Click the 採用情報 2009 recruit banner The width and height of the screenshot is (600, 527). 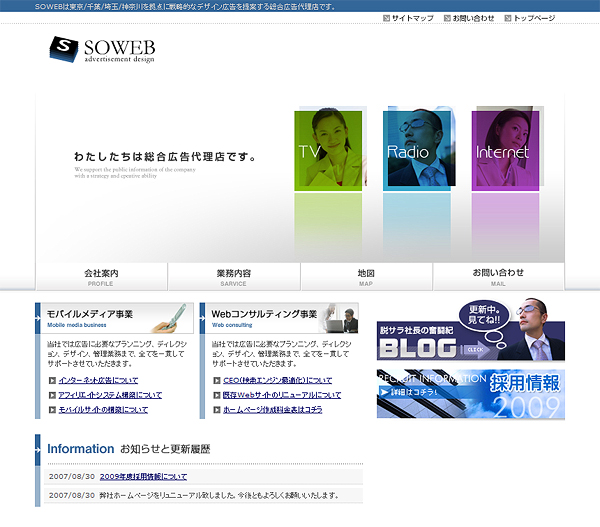[470, 394]
